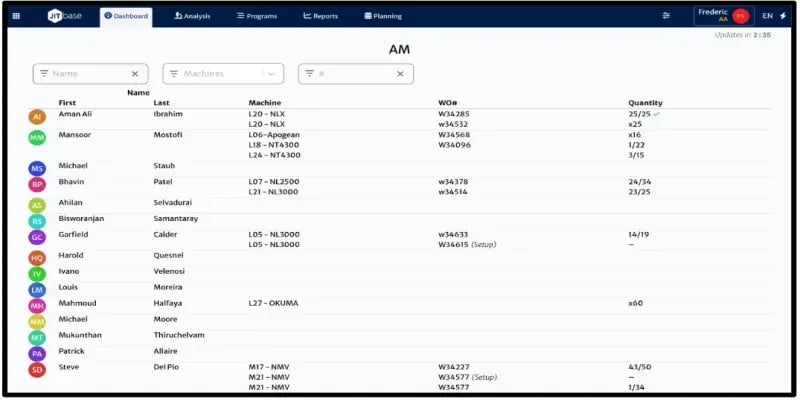Click quantity 43/50
Screen dimensions: 800x400
coord(640,367)
